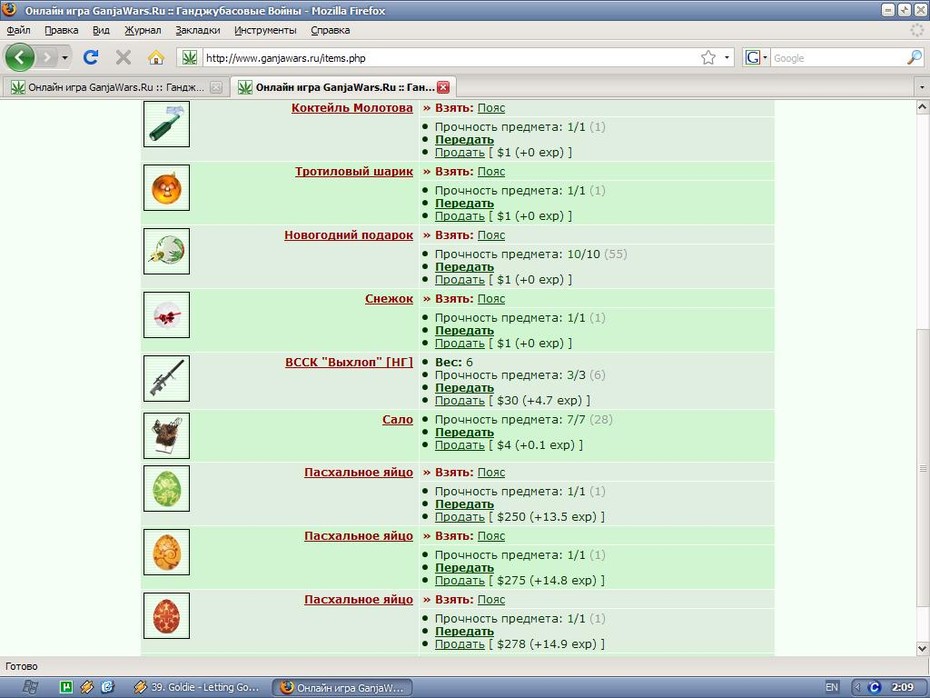
Task: Open the Сало item link
Action: click(x=397, y=420)
